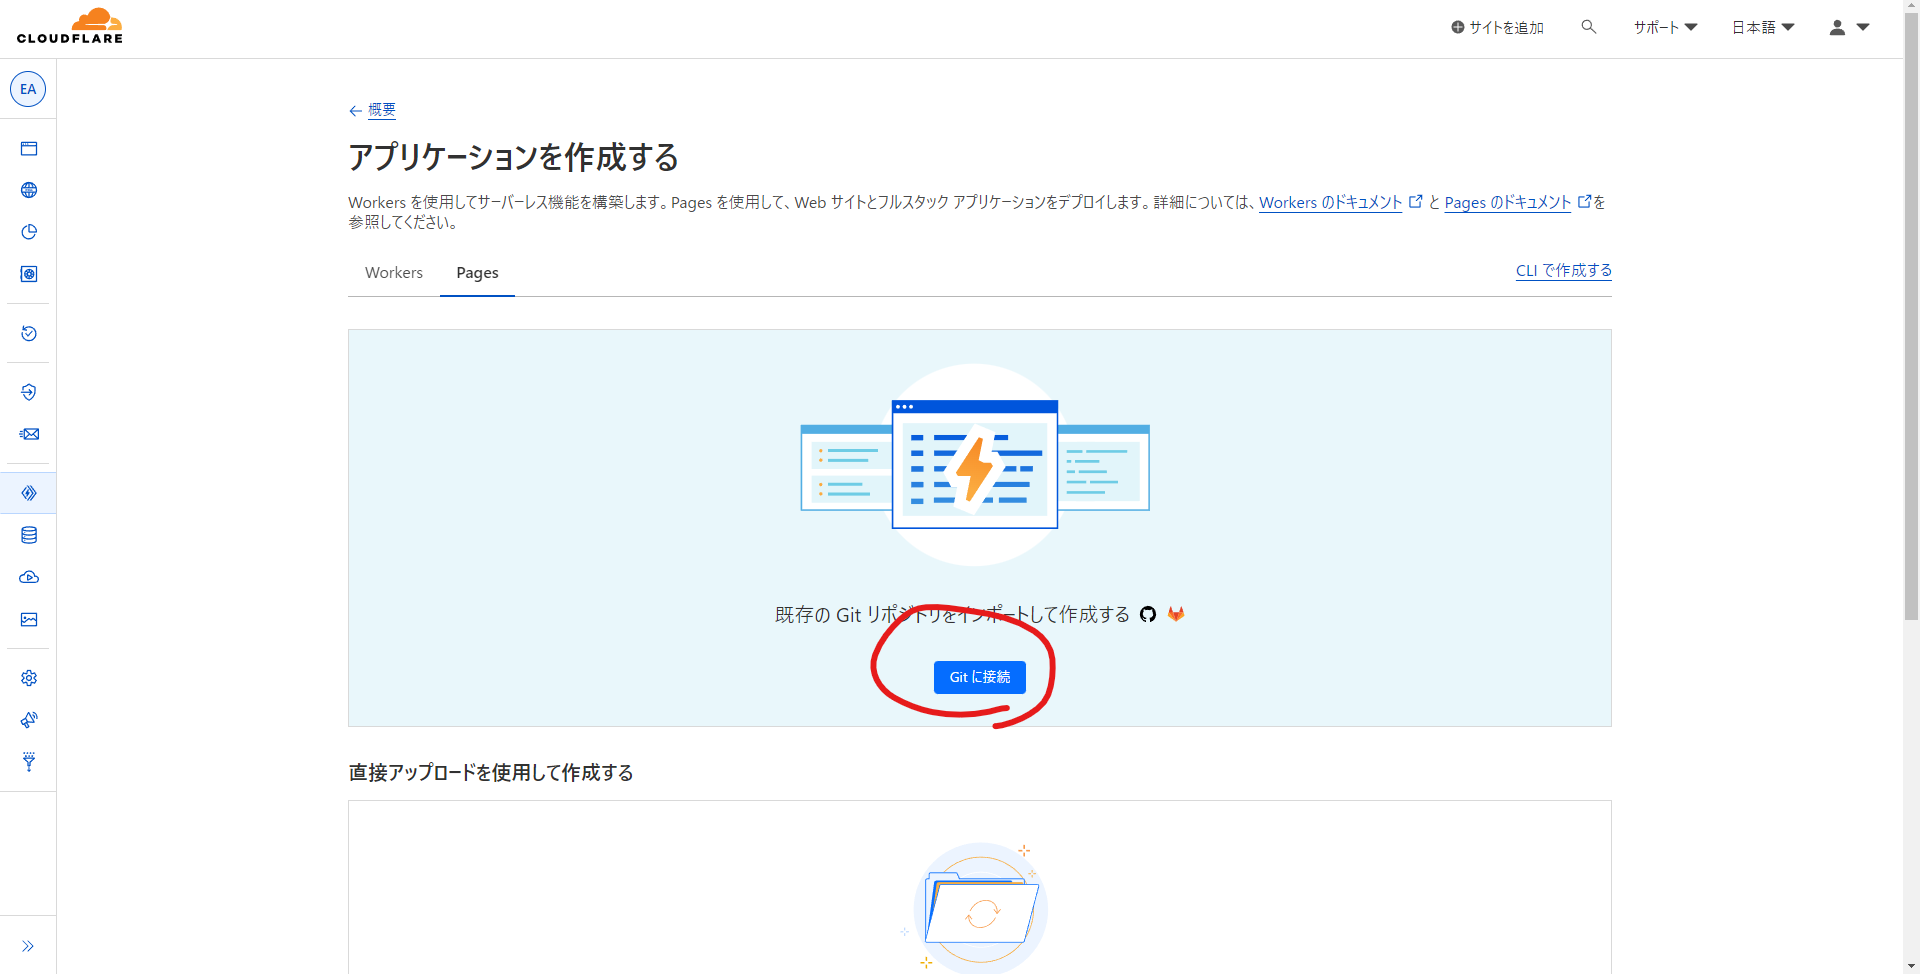Screen dimensions: 1920x974
Task: Click the アプリケーションを作成する heading
Action: [x=514, y=157]
